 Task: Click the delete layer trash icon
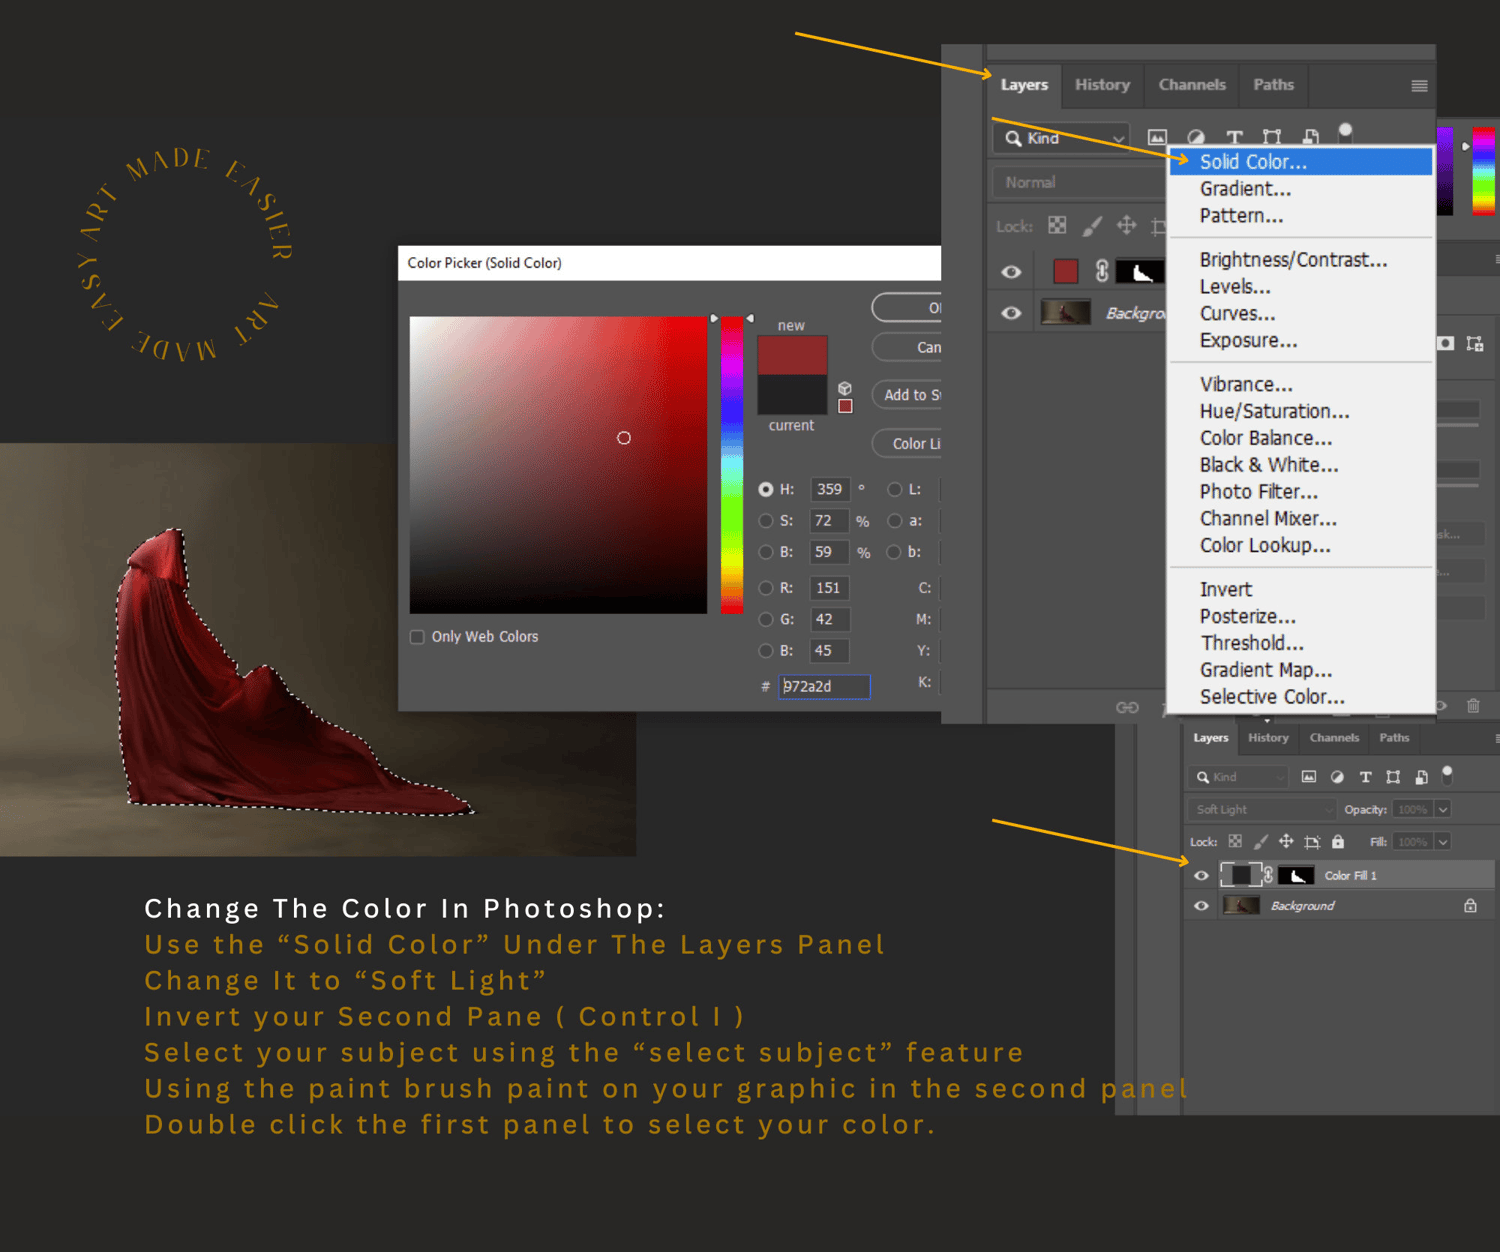pos(1473,706)
